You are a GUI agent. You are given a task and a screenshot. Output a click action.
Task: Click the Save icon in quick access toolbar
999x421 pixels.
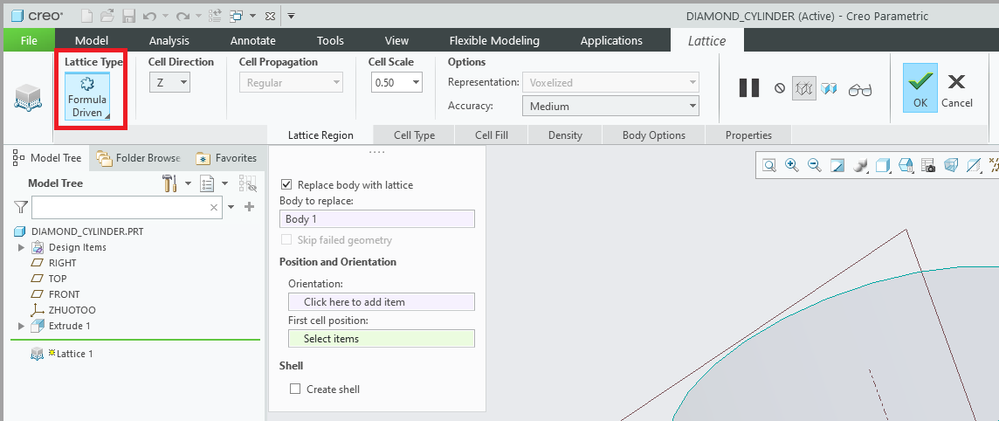[x=127, y=16]
